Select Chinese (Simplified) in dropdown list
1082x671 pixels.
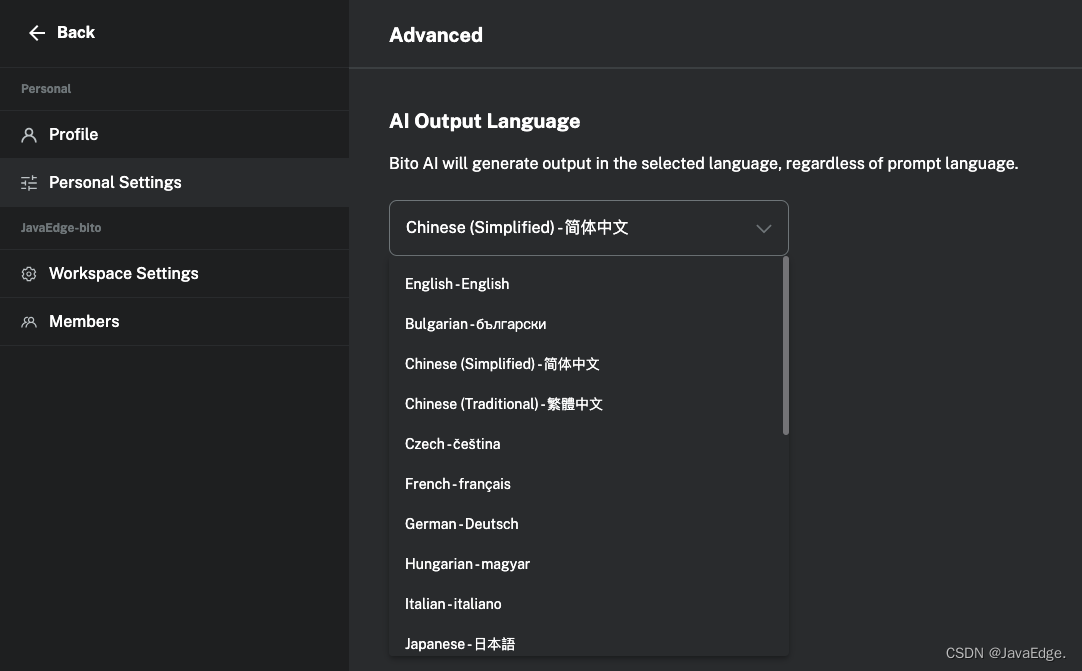pyautogui.click(x=586, y=364)
